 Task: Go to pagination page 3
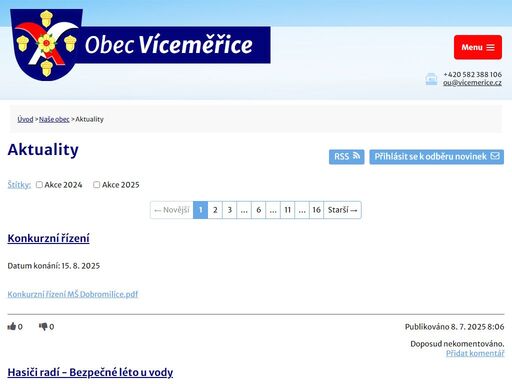[x=230, y=210]
